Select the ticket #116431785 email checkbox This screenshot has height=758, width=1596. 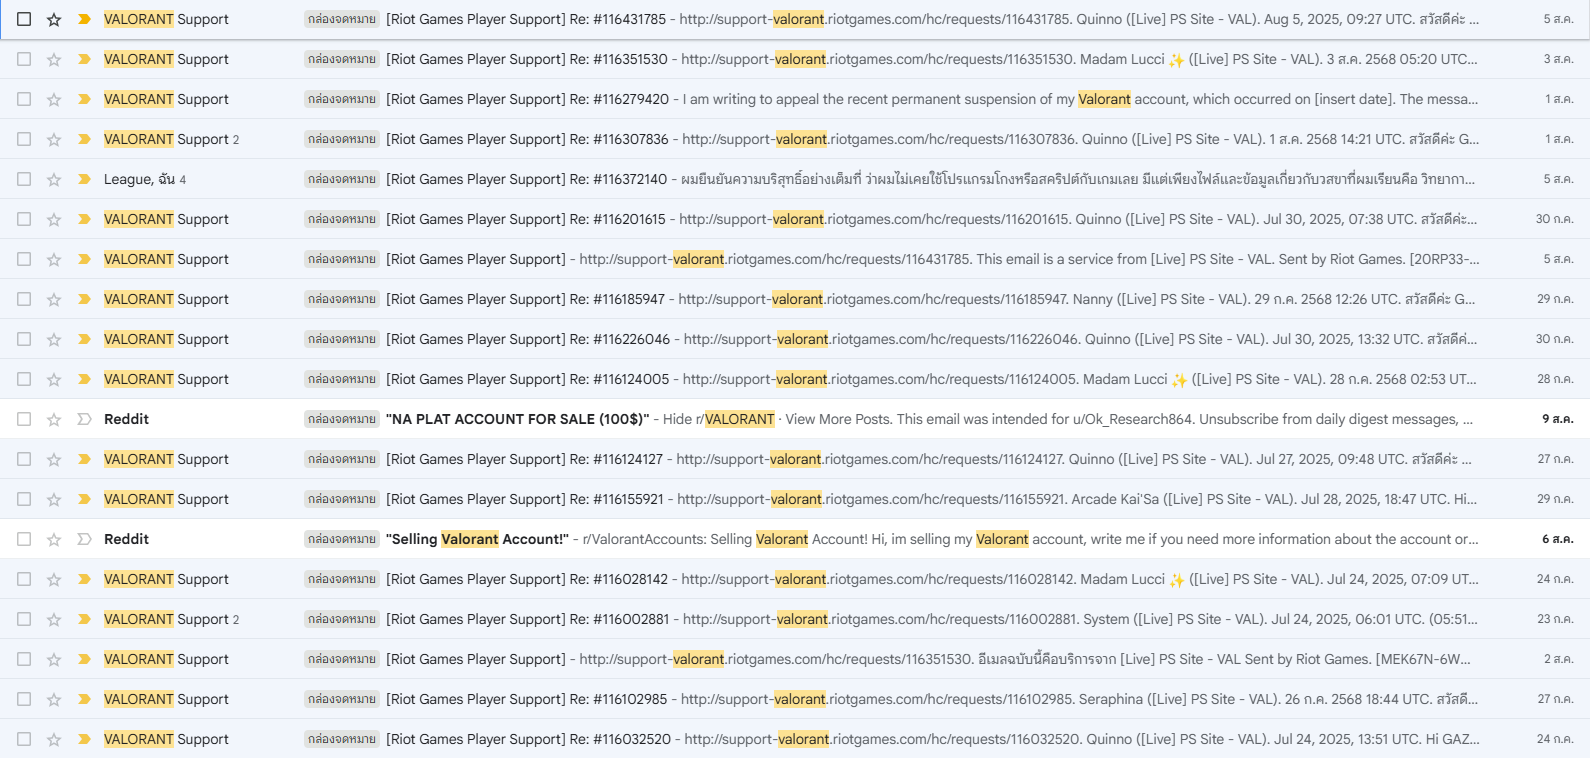pyautogui.click(x=24, y=19)
